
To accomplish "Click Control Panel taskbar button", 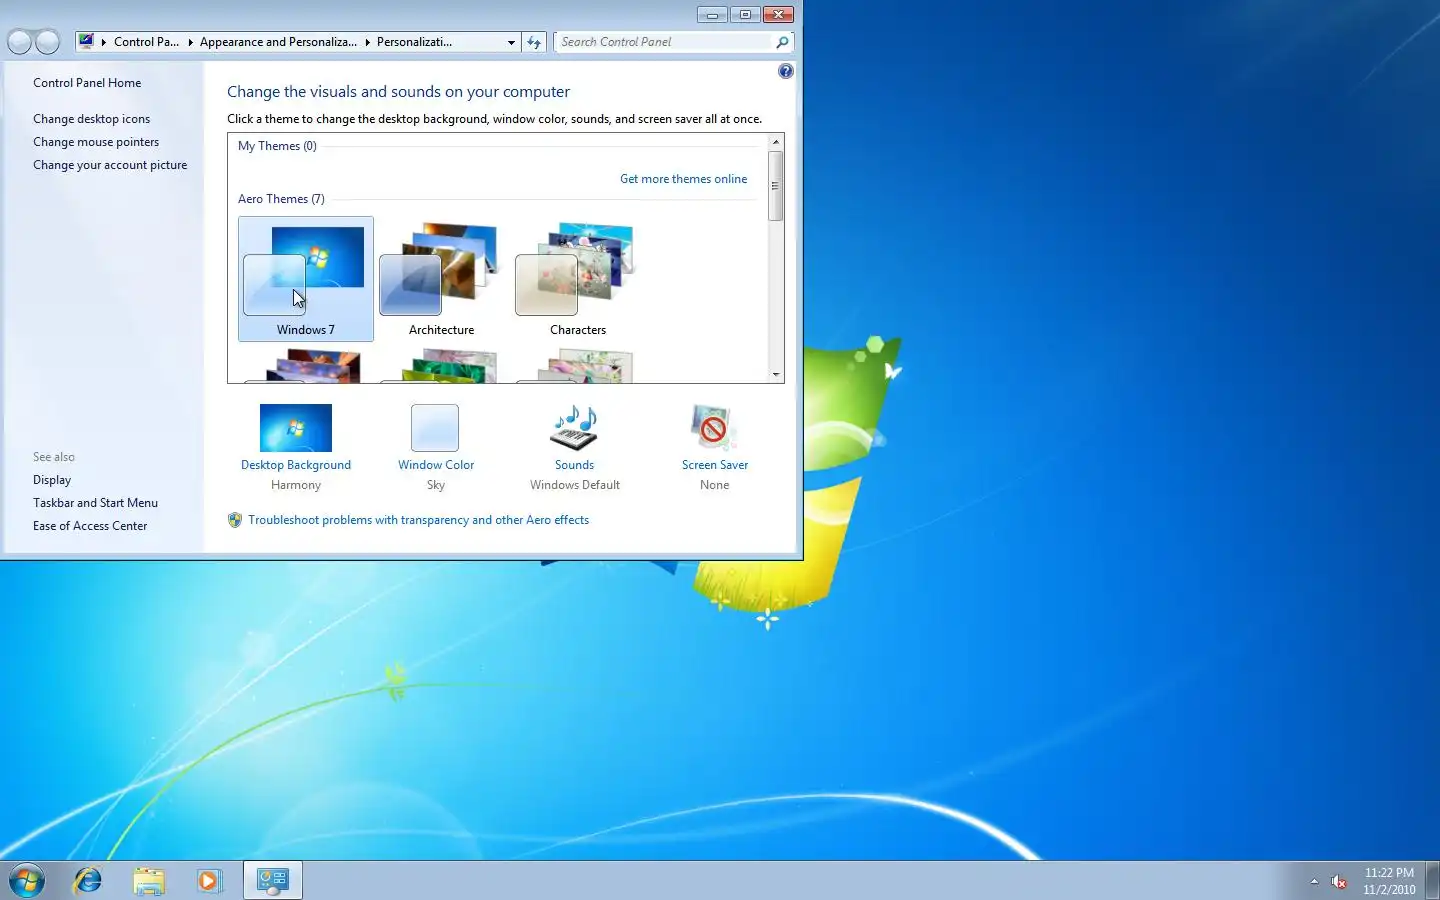I will [x=273, y=881].
